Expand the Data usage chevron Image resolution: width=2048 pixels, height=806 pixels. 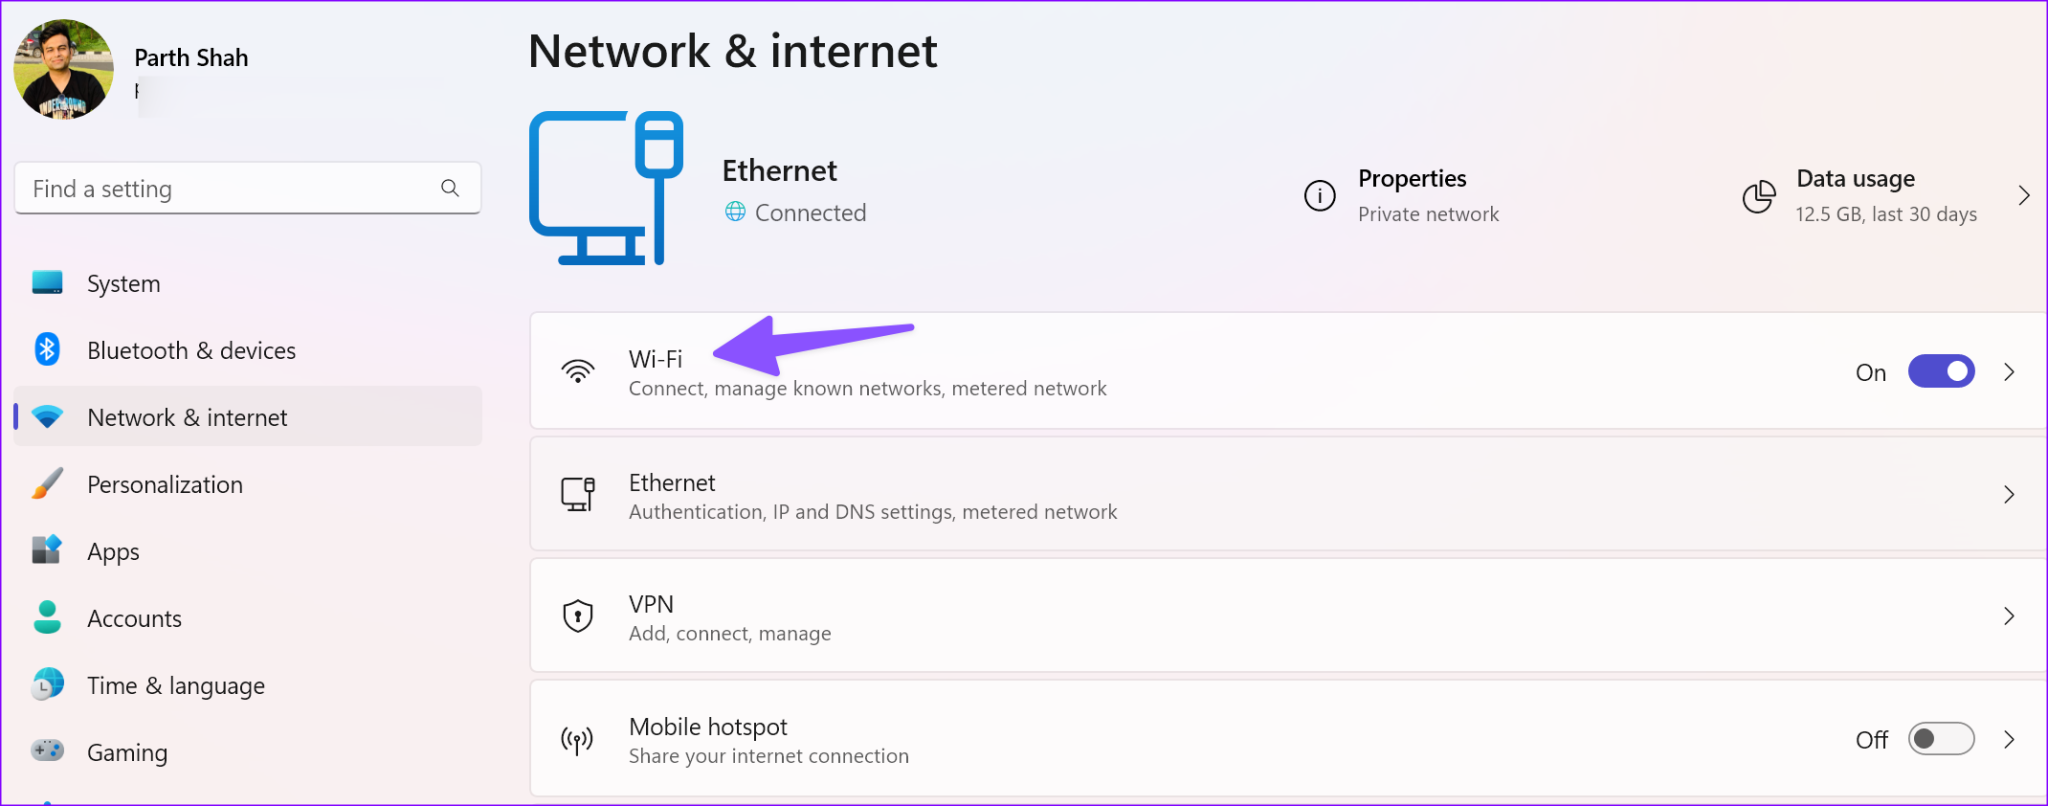tap(2025, 196)
